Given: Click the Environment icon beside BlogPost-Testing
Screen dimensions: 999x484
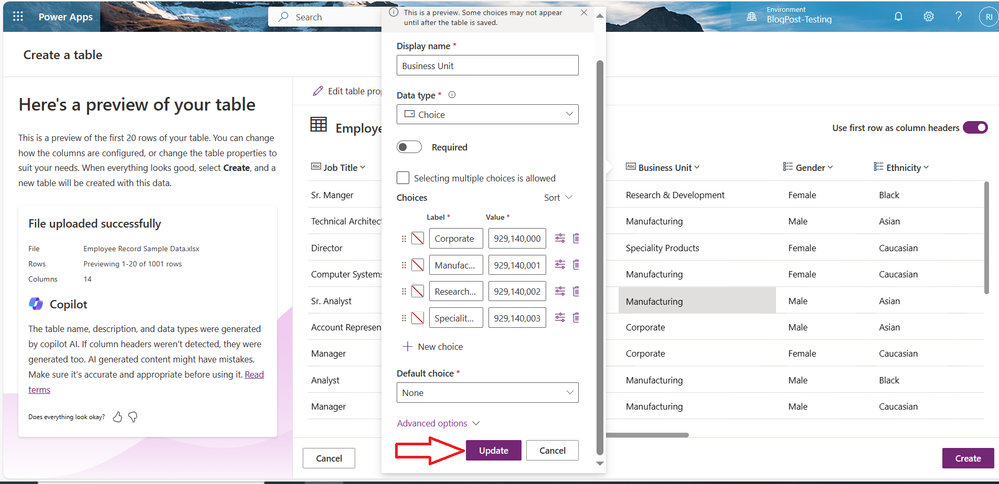Looking at the screenshot, I should [x=752, y=17].
